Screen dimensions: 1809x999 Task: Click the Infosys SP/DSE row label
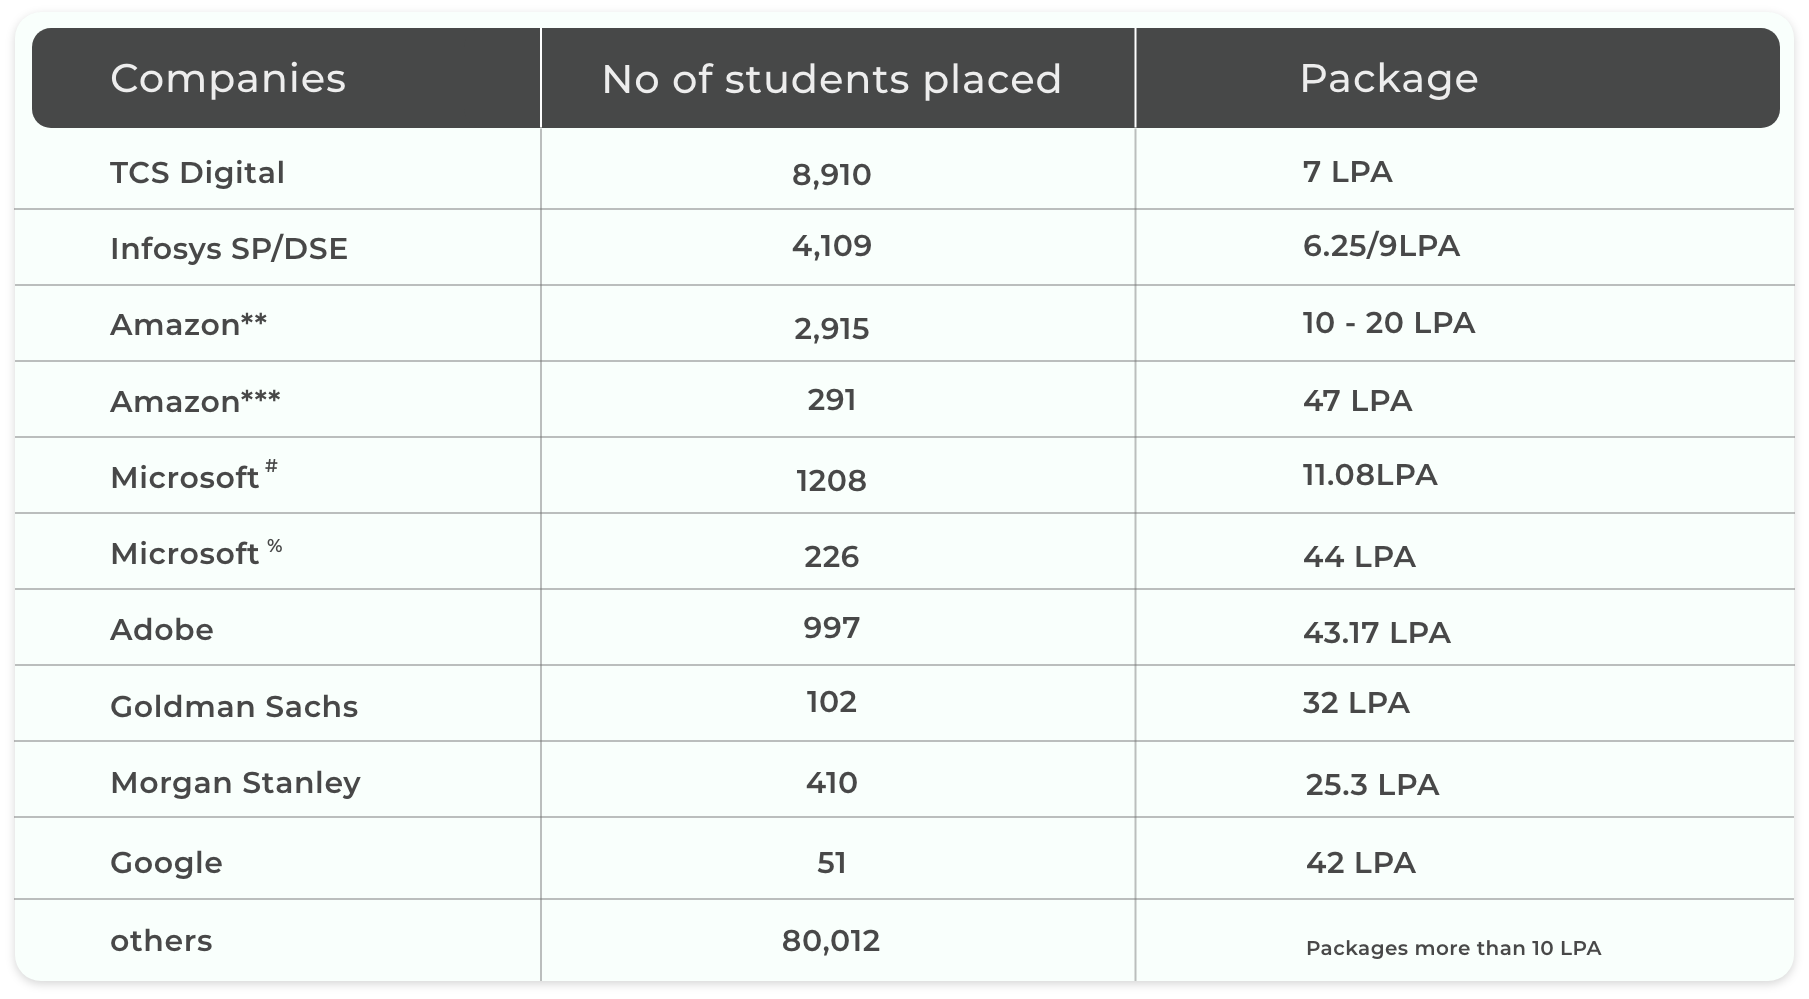coord(229,248)
